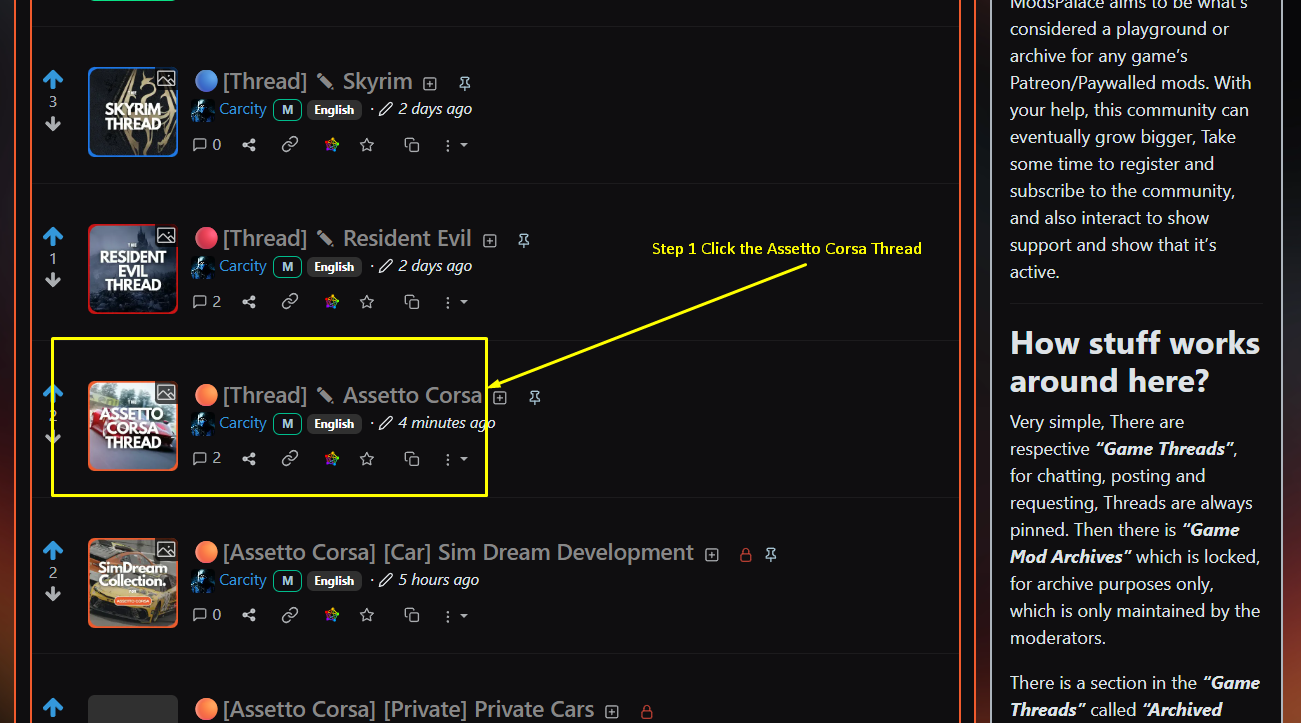Share the Sim Dream Development post
Viewport: 1301px width, 723px height.
point(249,616)
